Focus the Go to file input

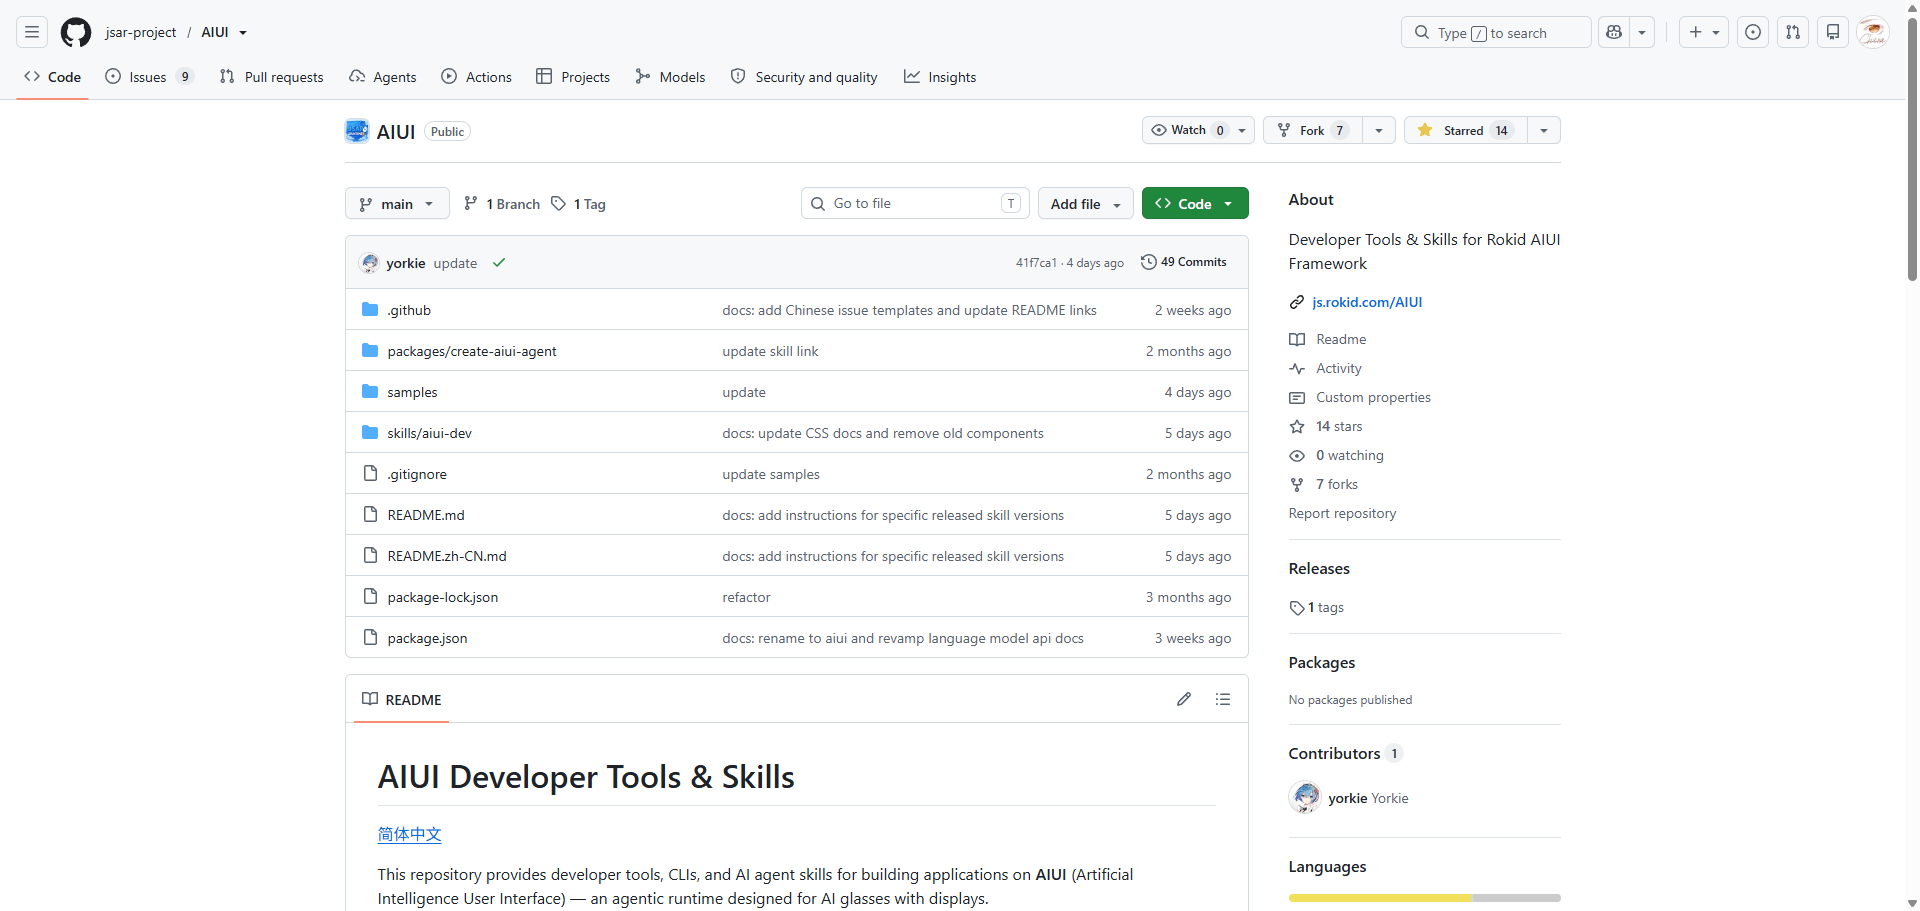(915, 204)
